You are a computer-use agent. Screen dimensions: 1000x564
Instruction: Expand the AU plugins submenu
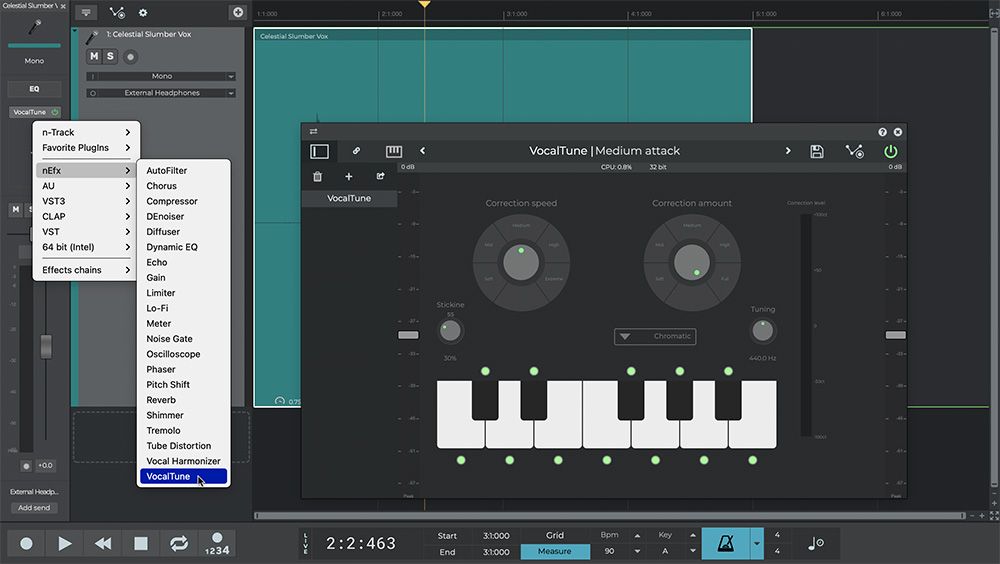point(86,186)
